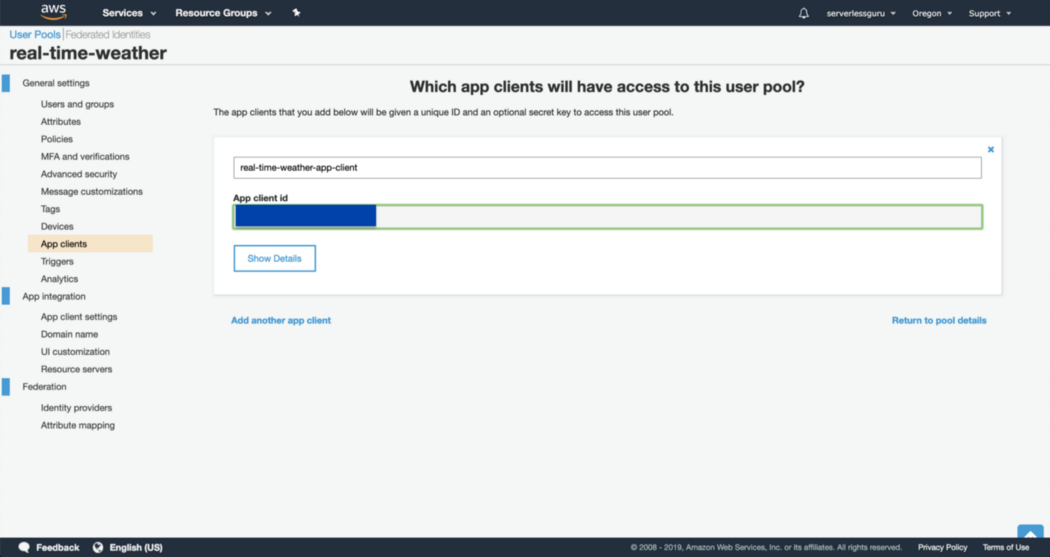Open Domain name settings

pyautogui.click(x=69, y=334)
